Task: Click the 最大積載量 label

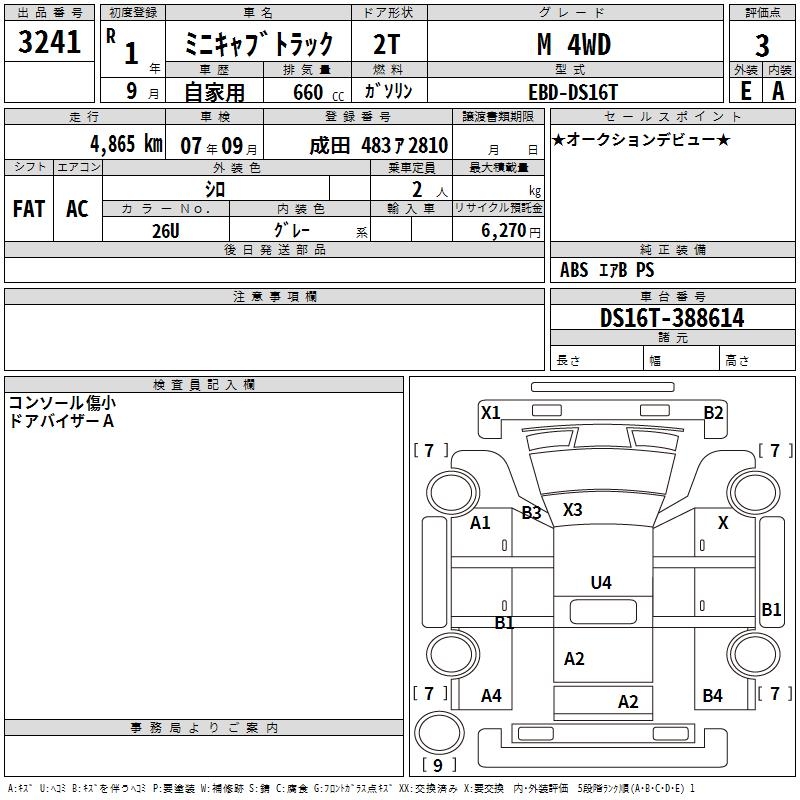Action: point(498,167)
